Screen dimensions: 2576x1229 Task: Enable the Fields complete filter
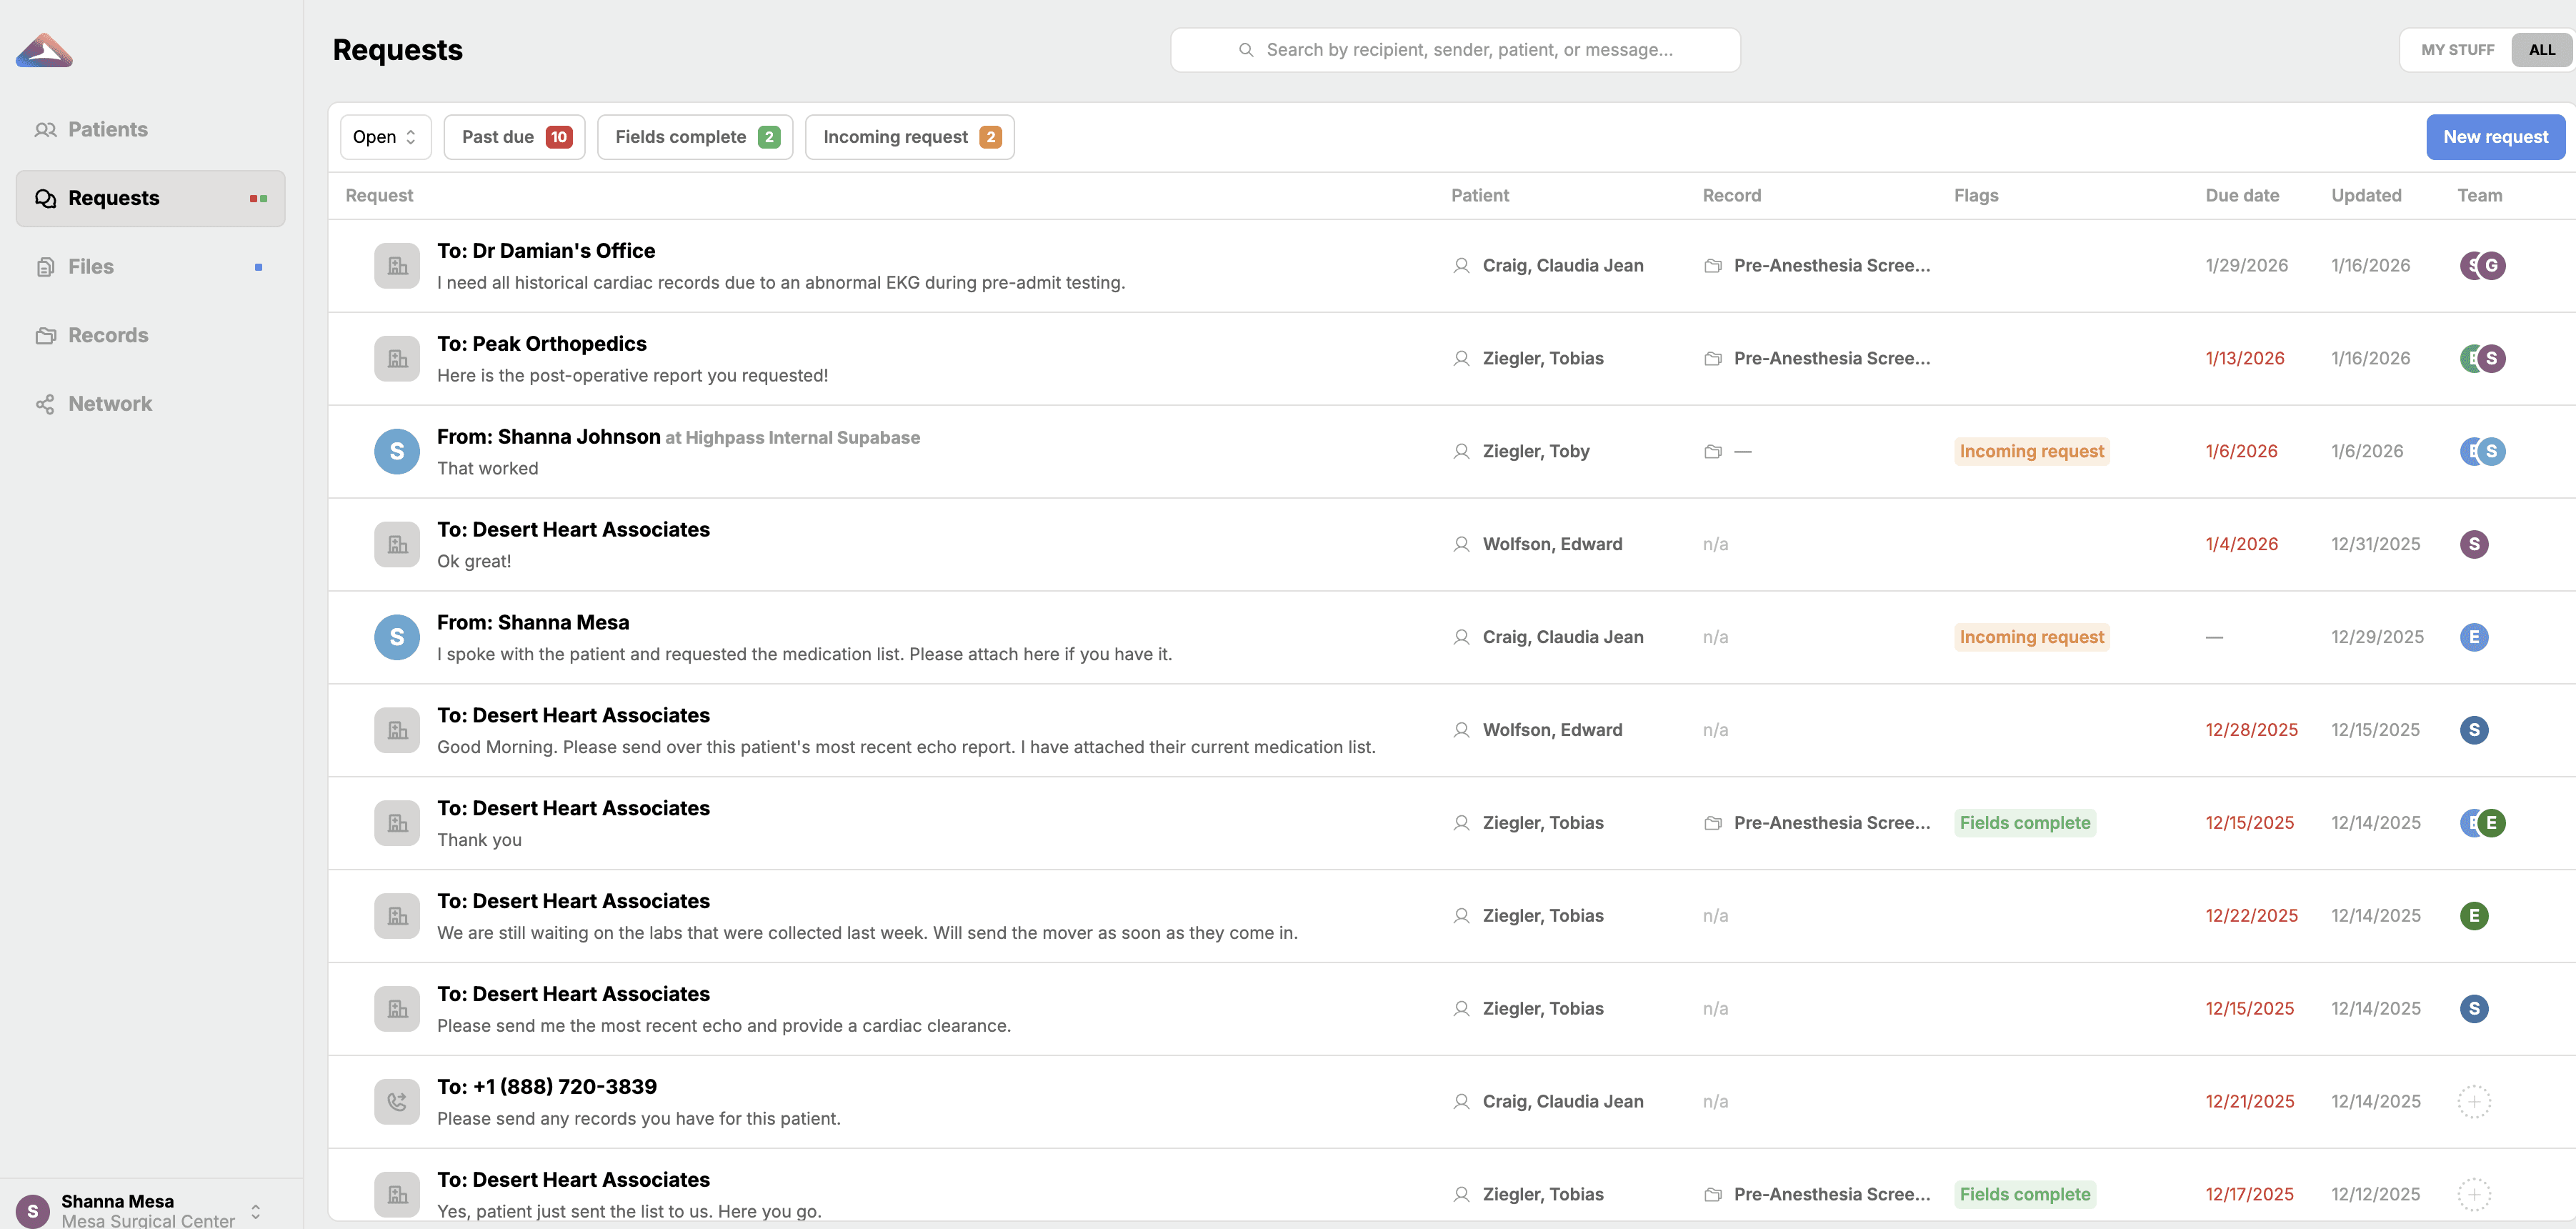pyautogui.click(x=694, y=136)
